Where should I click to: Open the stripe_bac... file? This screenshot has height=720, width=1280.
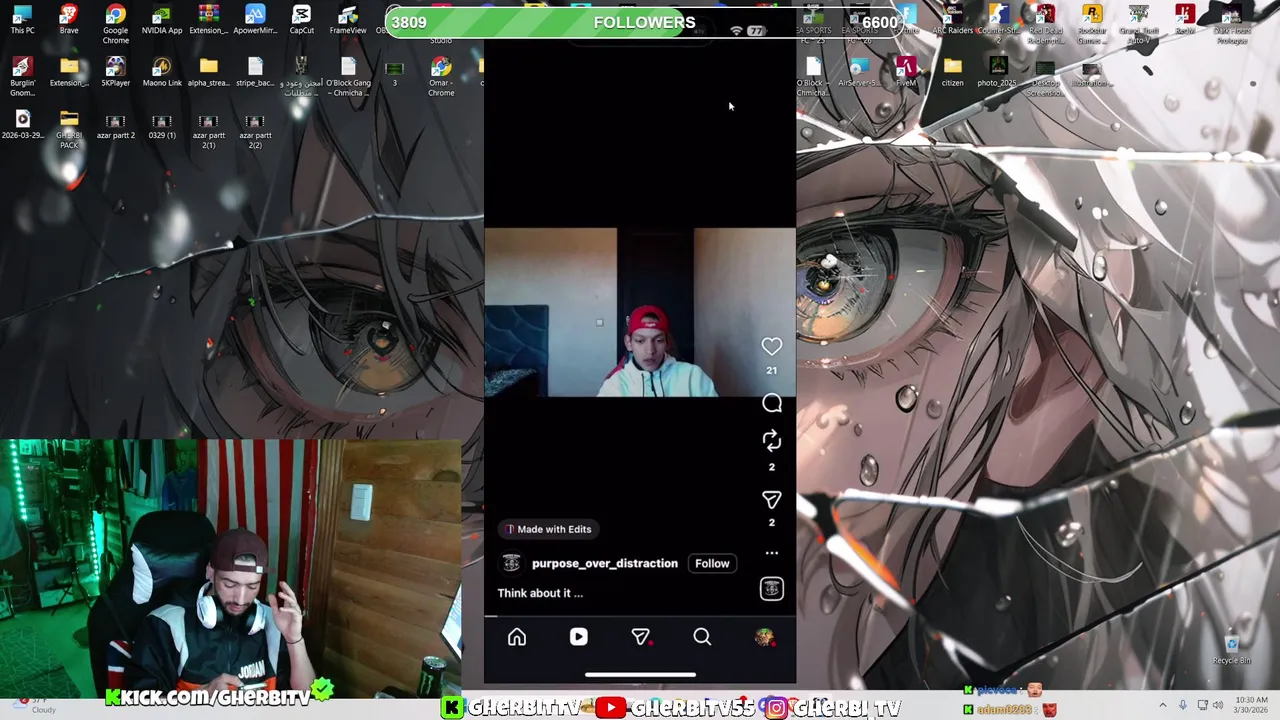point(255,72)
